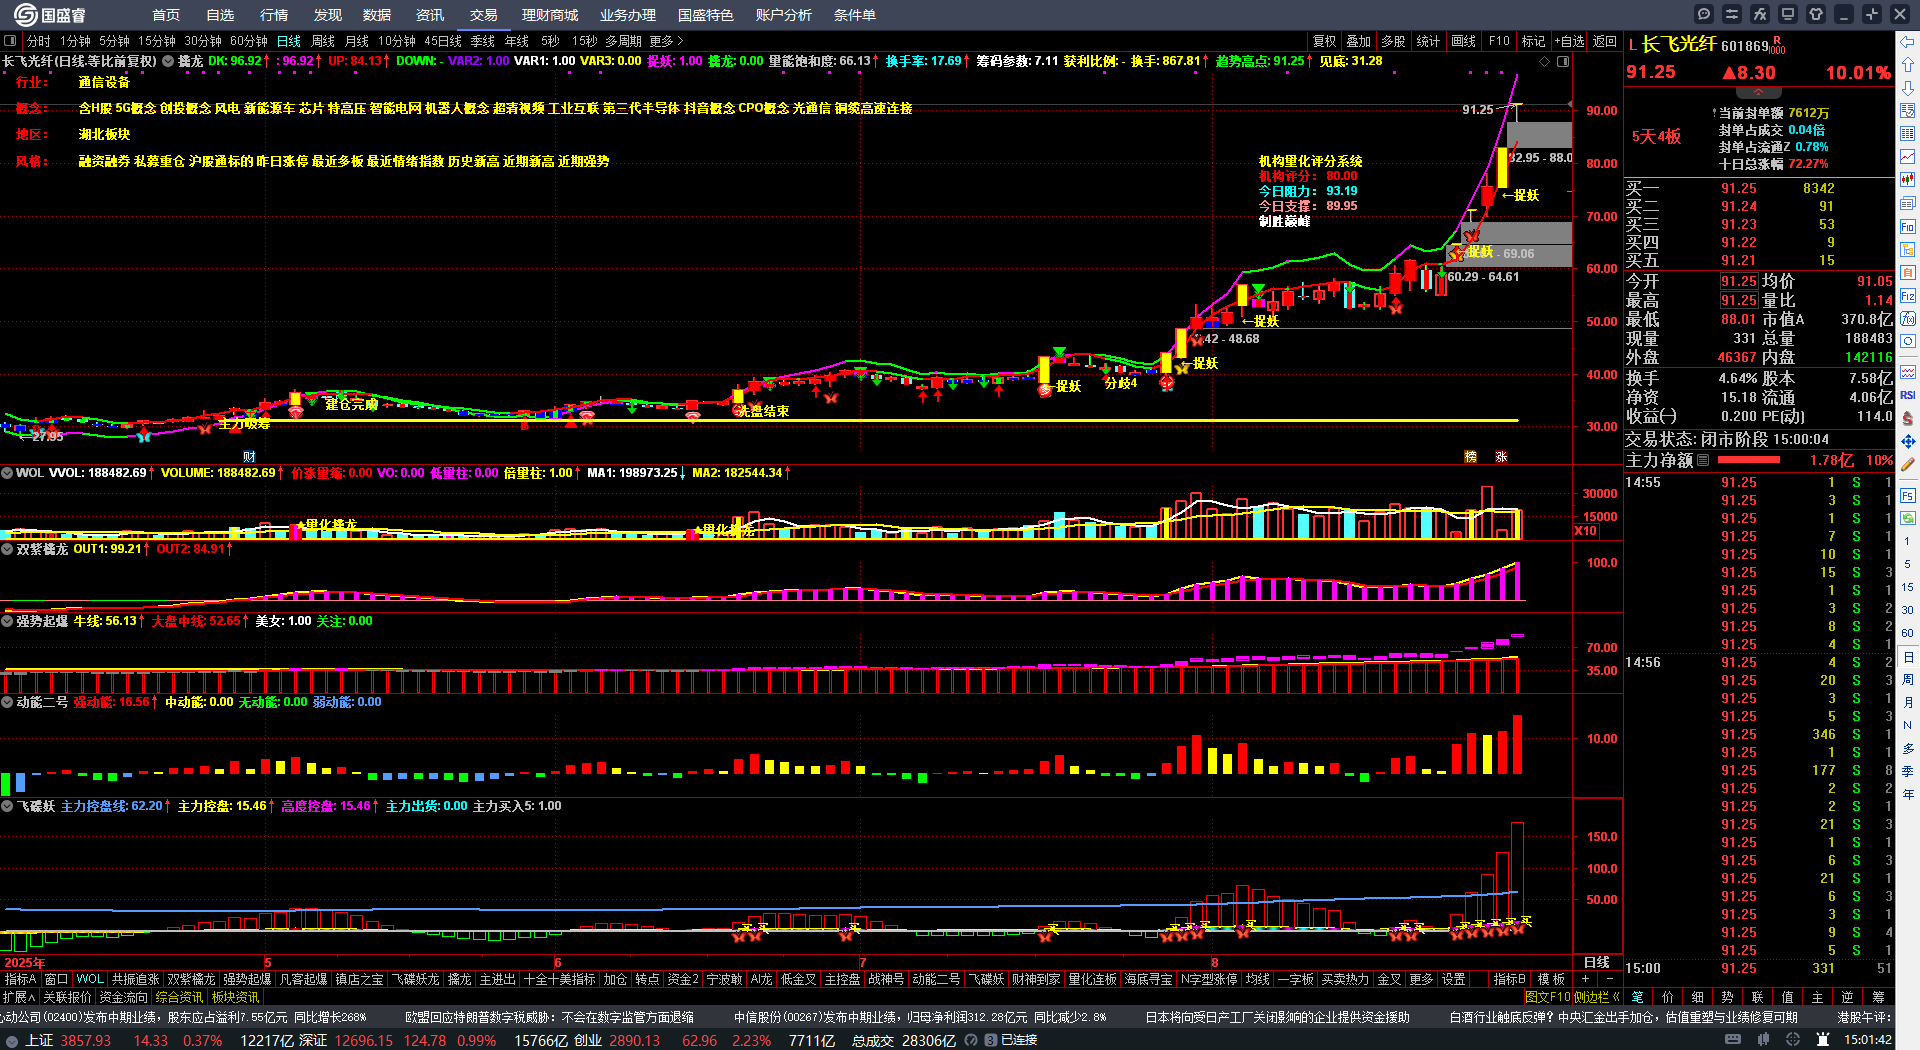Toggle the 窗口 option in the indicator bar
Screen dimensions: 1920x1050
pos(56,979)
